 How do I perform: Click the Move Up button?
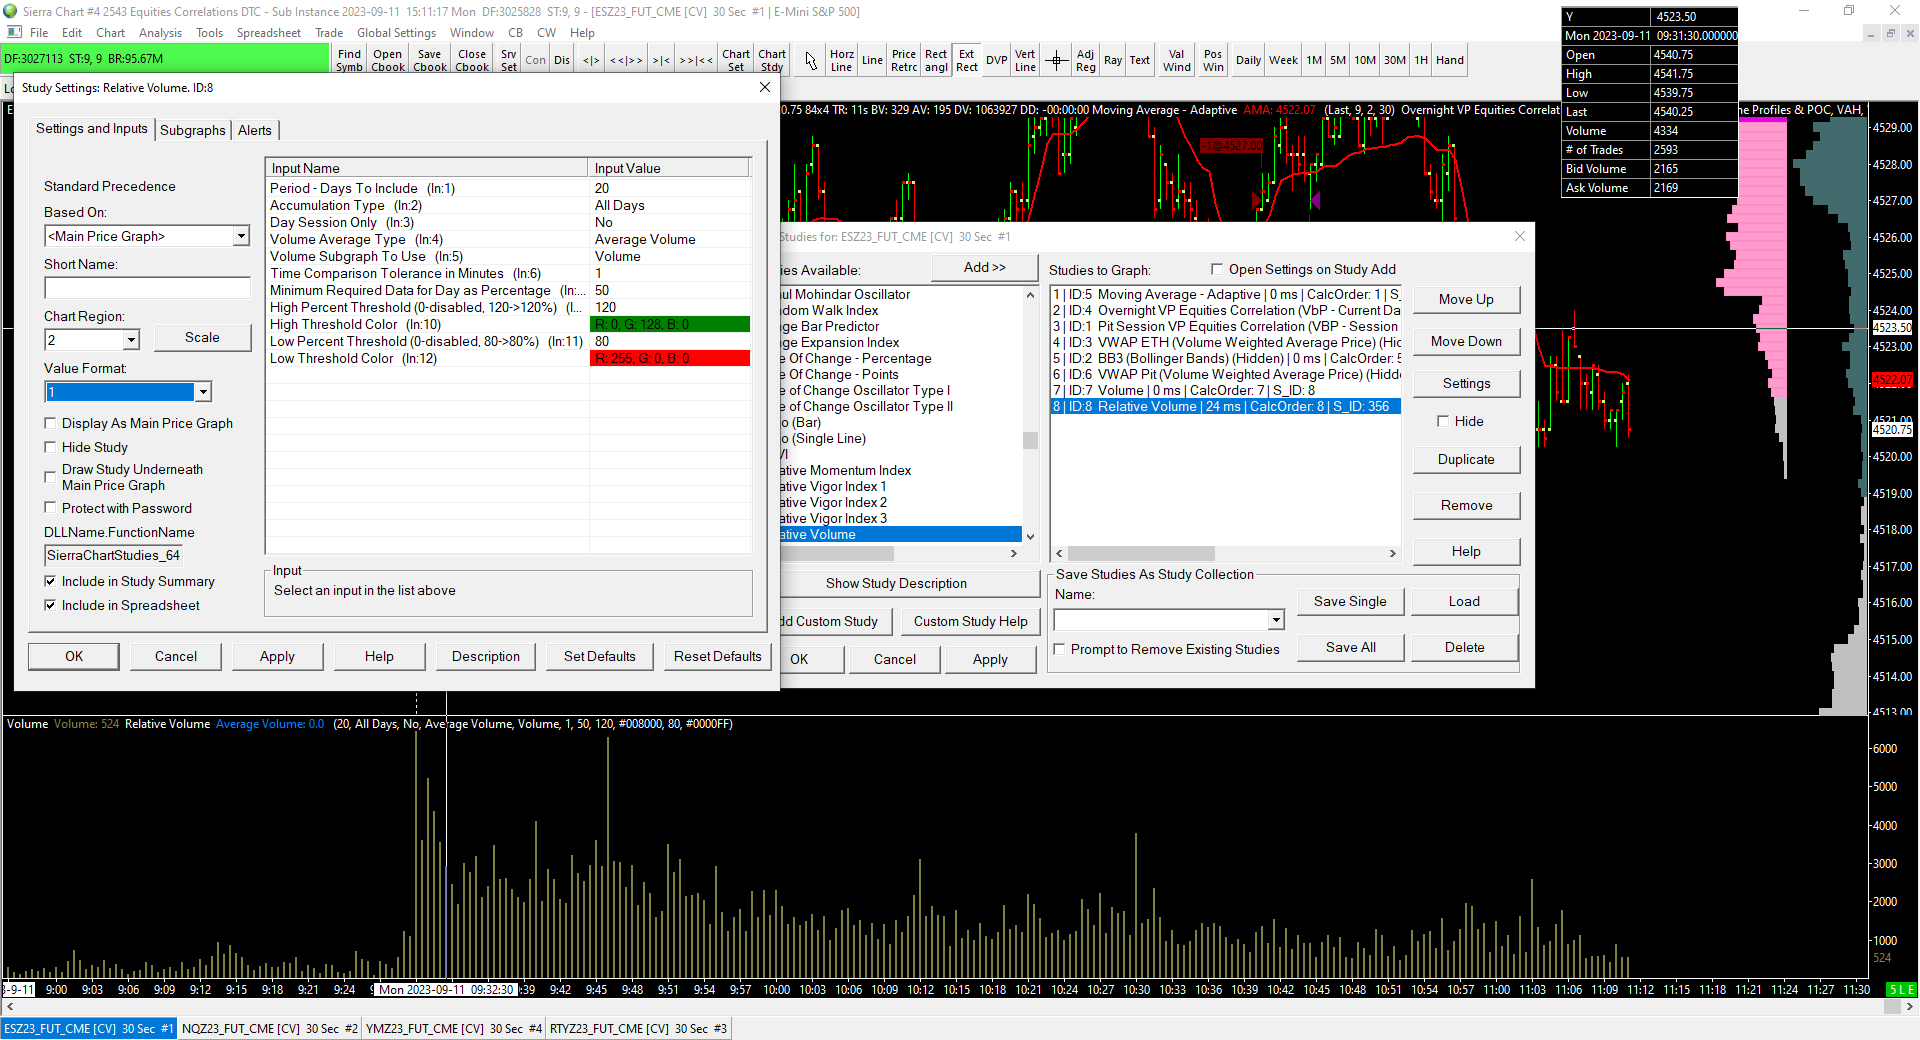pyautogui.click(x=1465, y=299)
